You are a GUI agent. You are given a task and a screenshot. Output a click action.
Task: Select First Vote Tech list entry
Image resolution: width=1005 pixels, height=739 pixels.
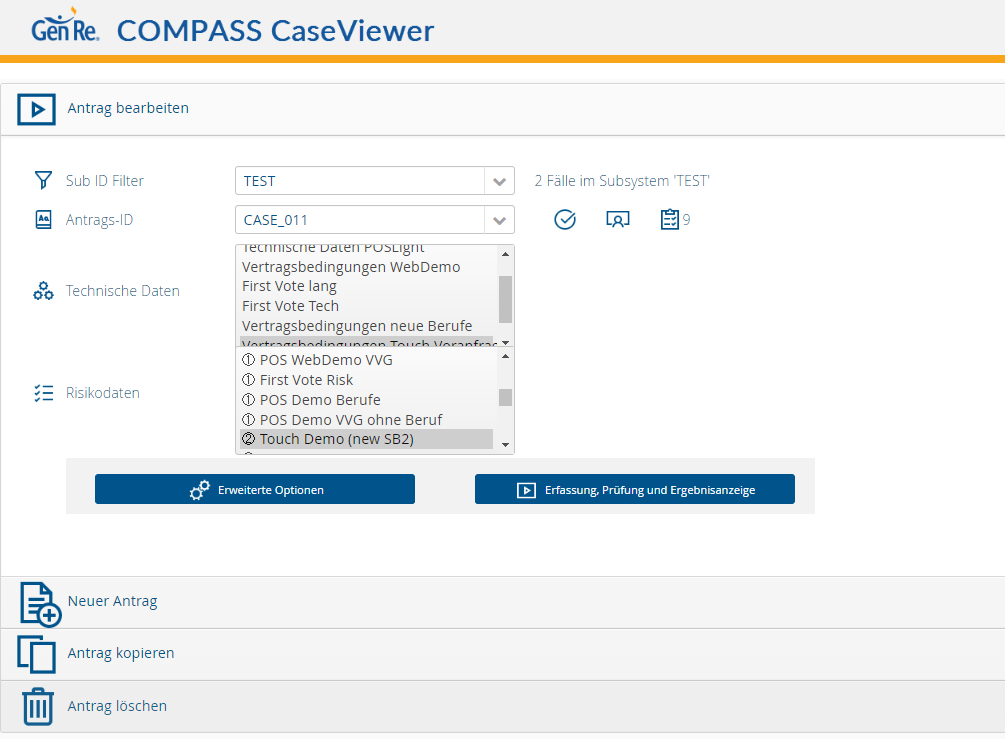tap(367, 306)
